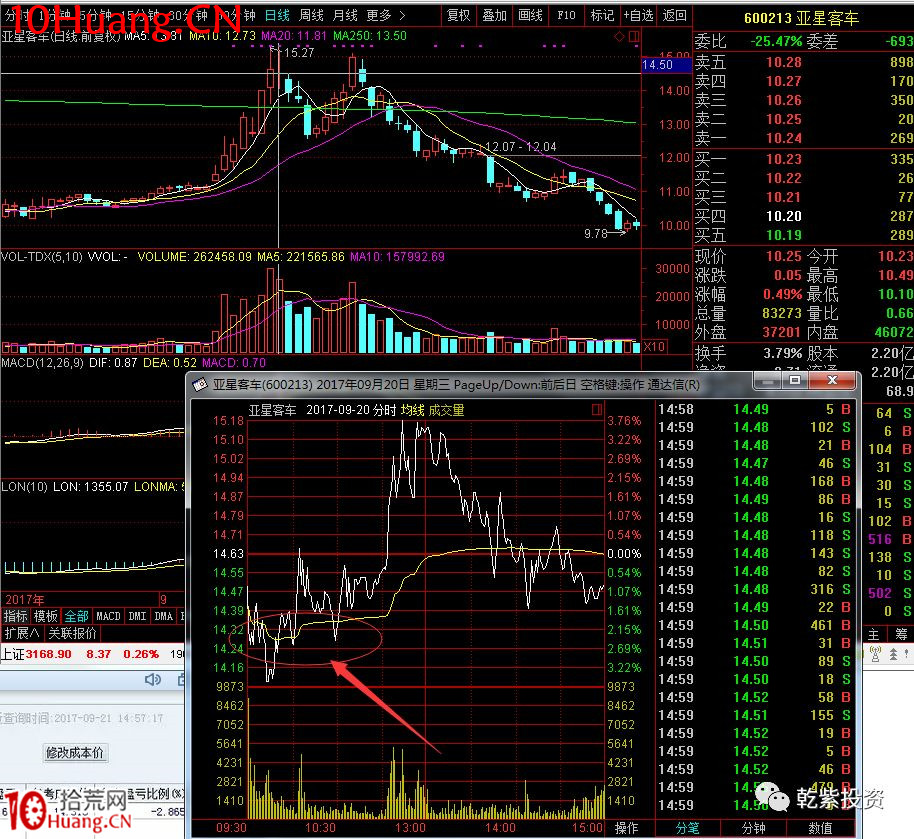Select the 筹 chip tab in right panel
914x839 pixels.
(x=901, y=634)
